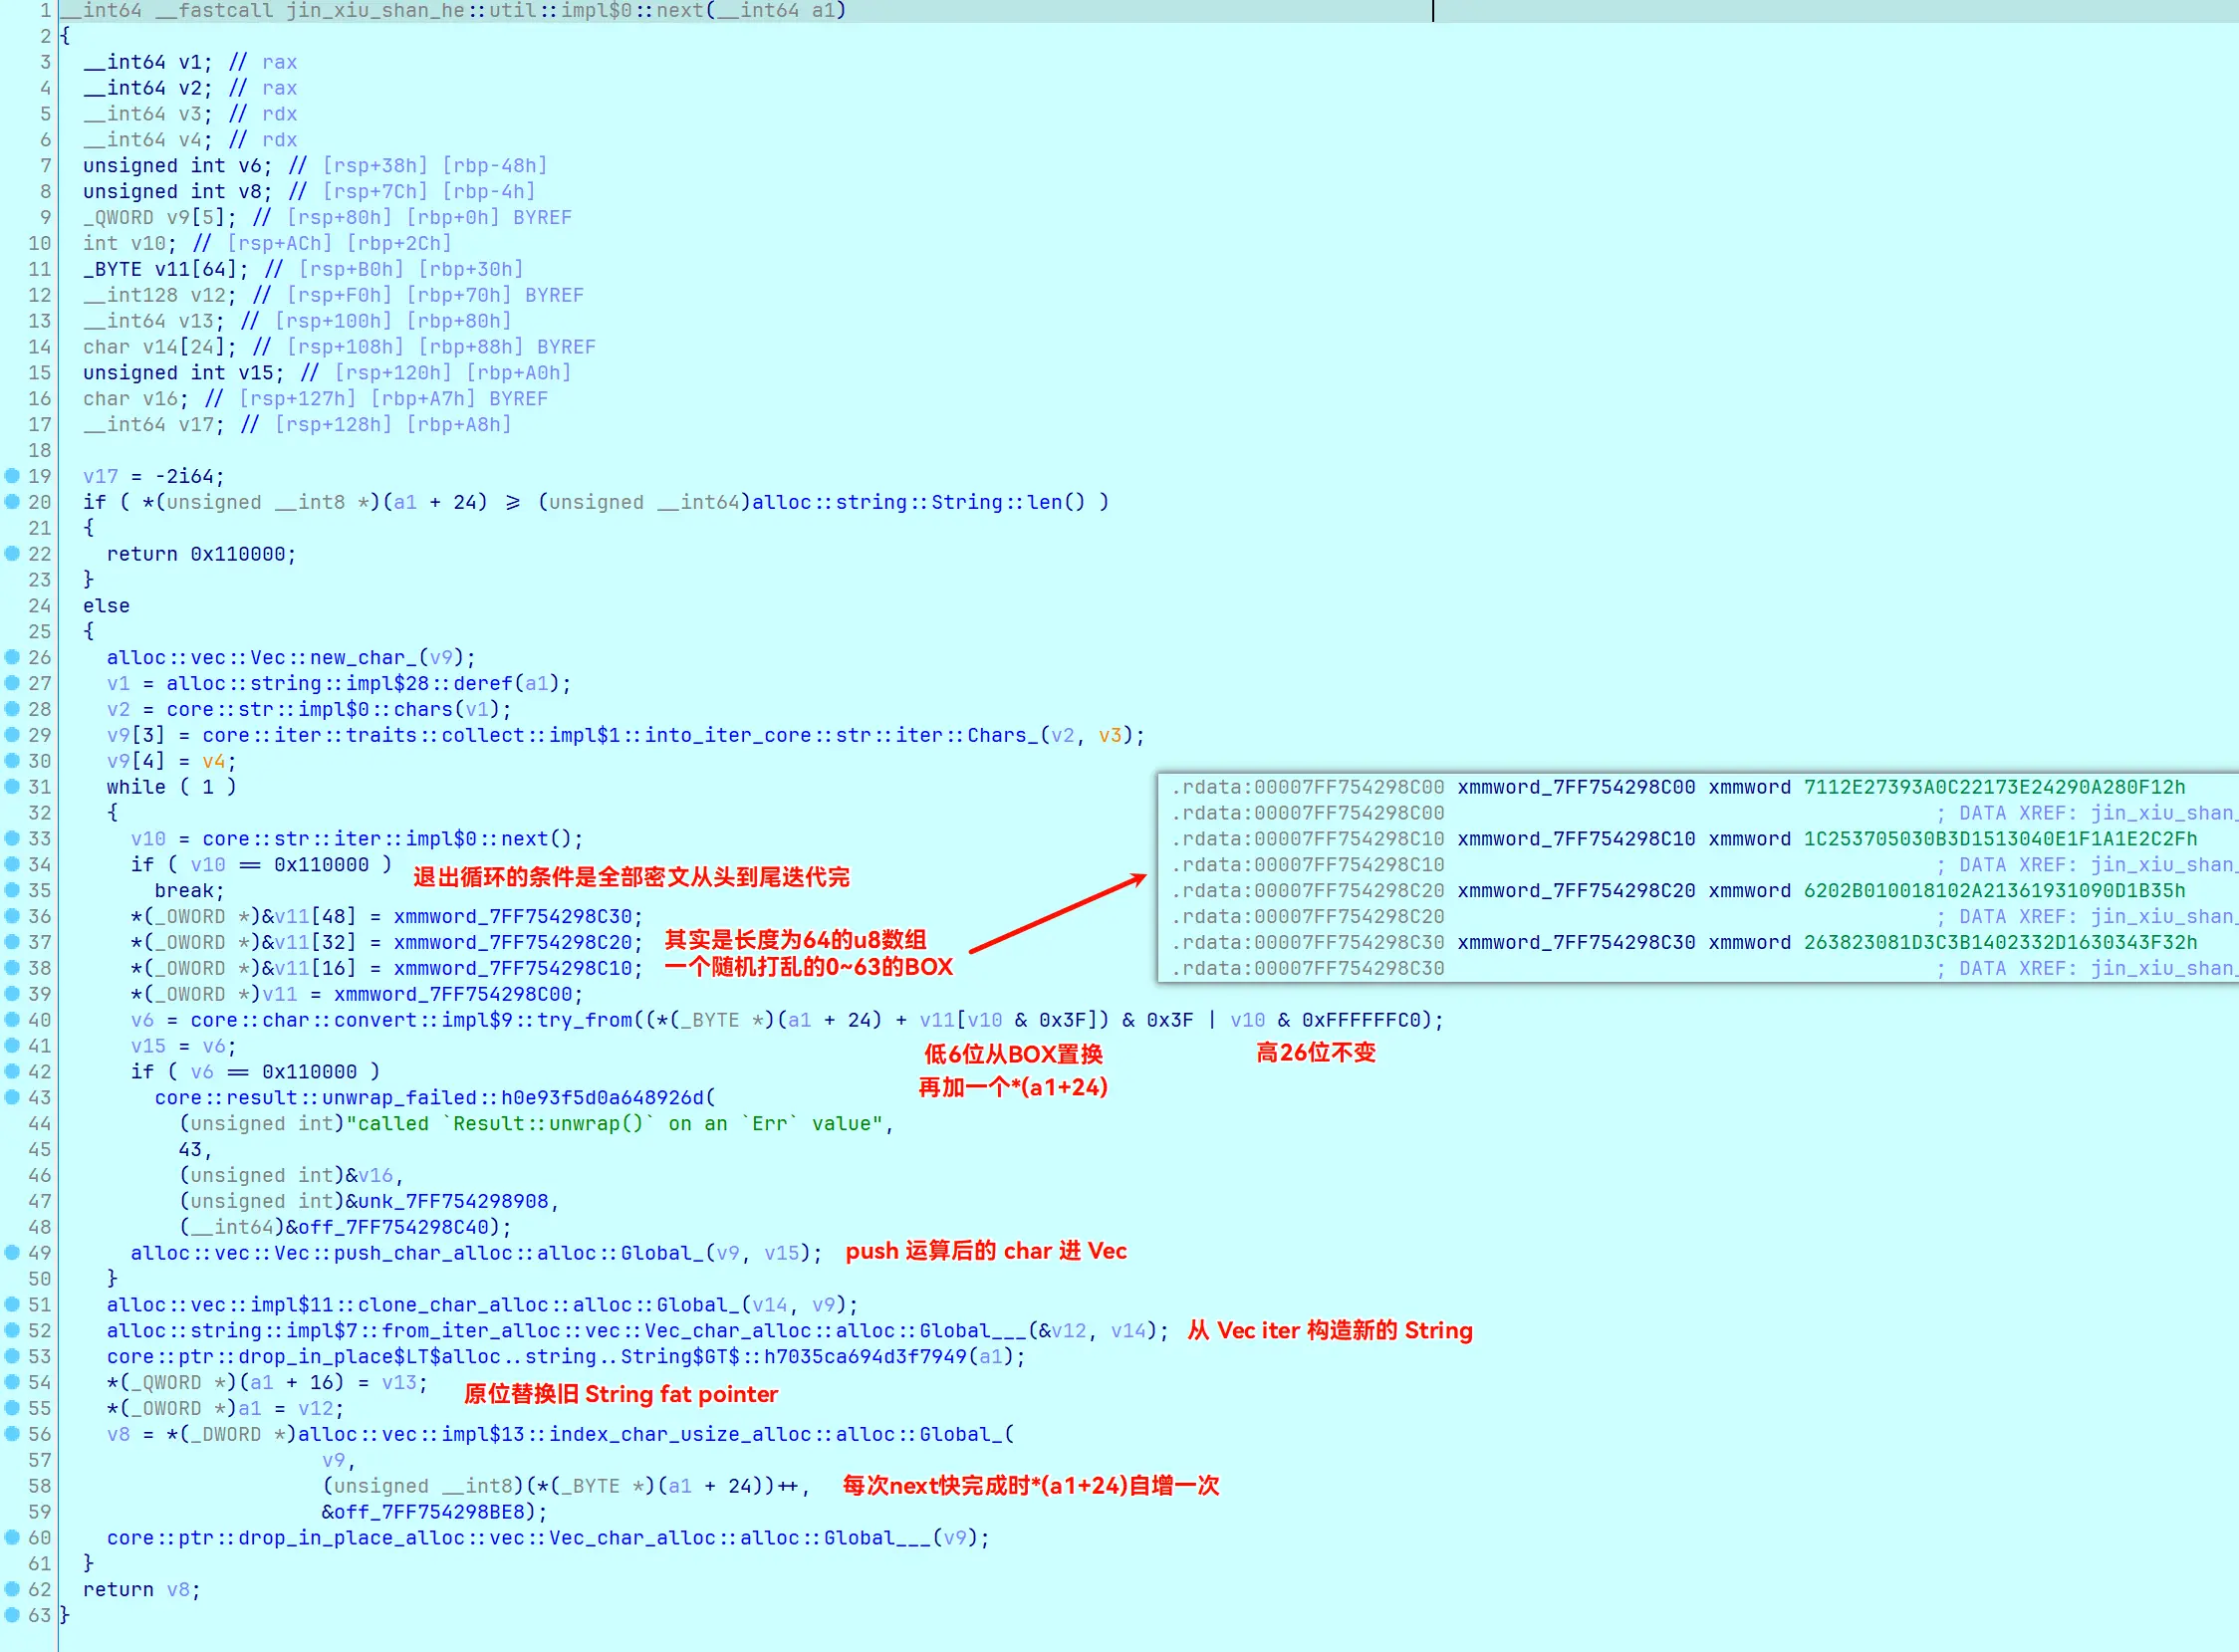Click breakpoint marker beside line 33
The width and height of the screenshot is (2239, 1652).
pos(12,838)
